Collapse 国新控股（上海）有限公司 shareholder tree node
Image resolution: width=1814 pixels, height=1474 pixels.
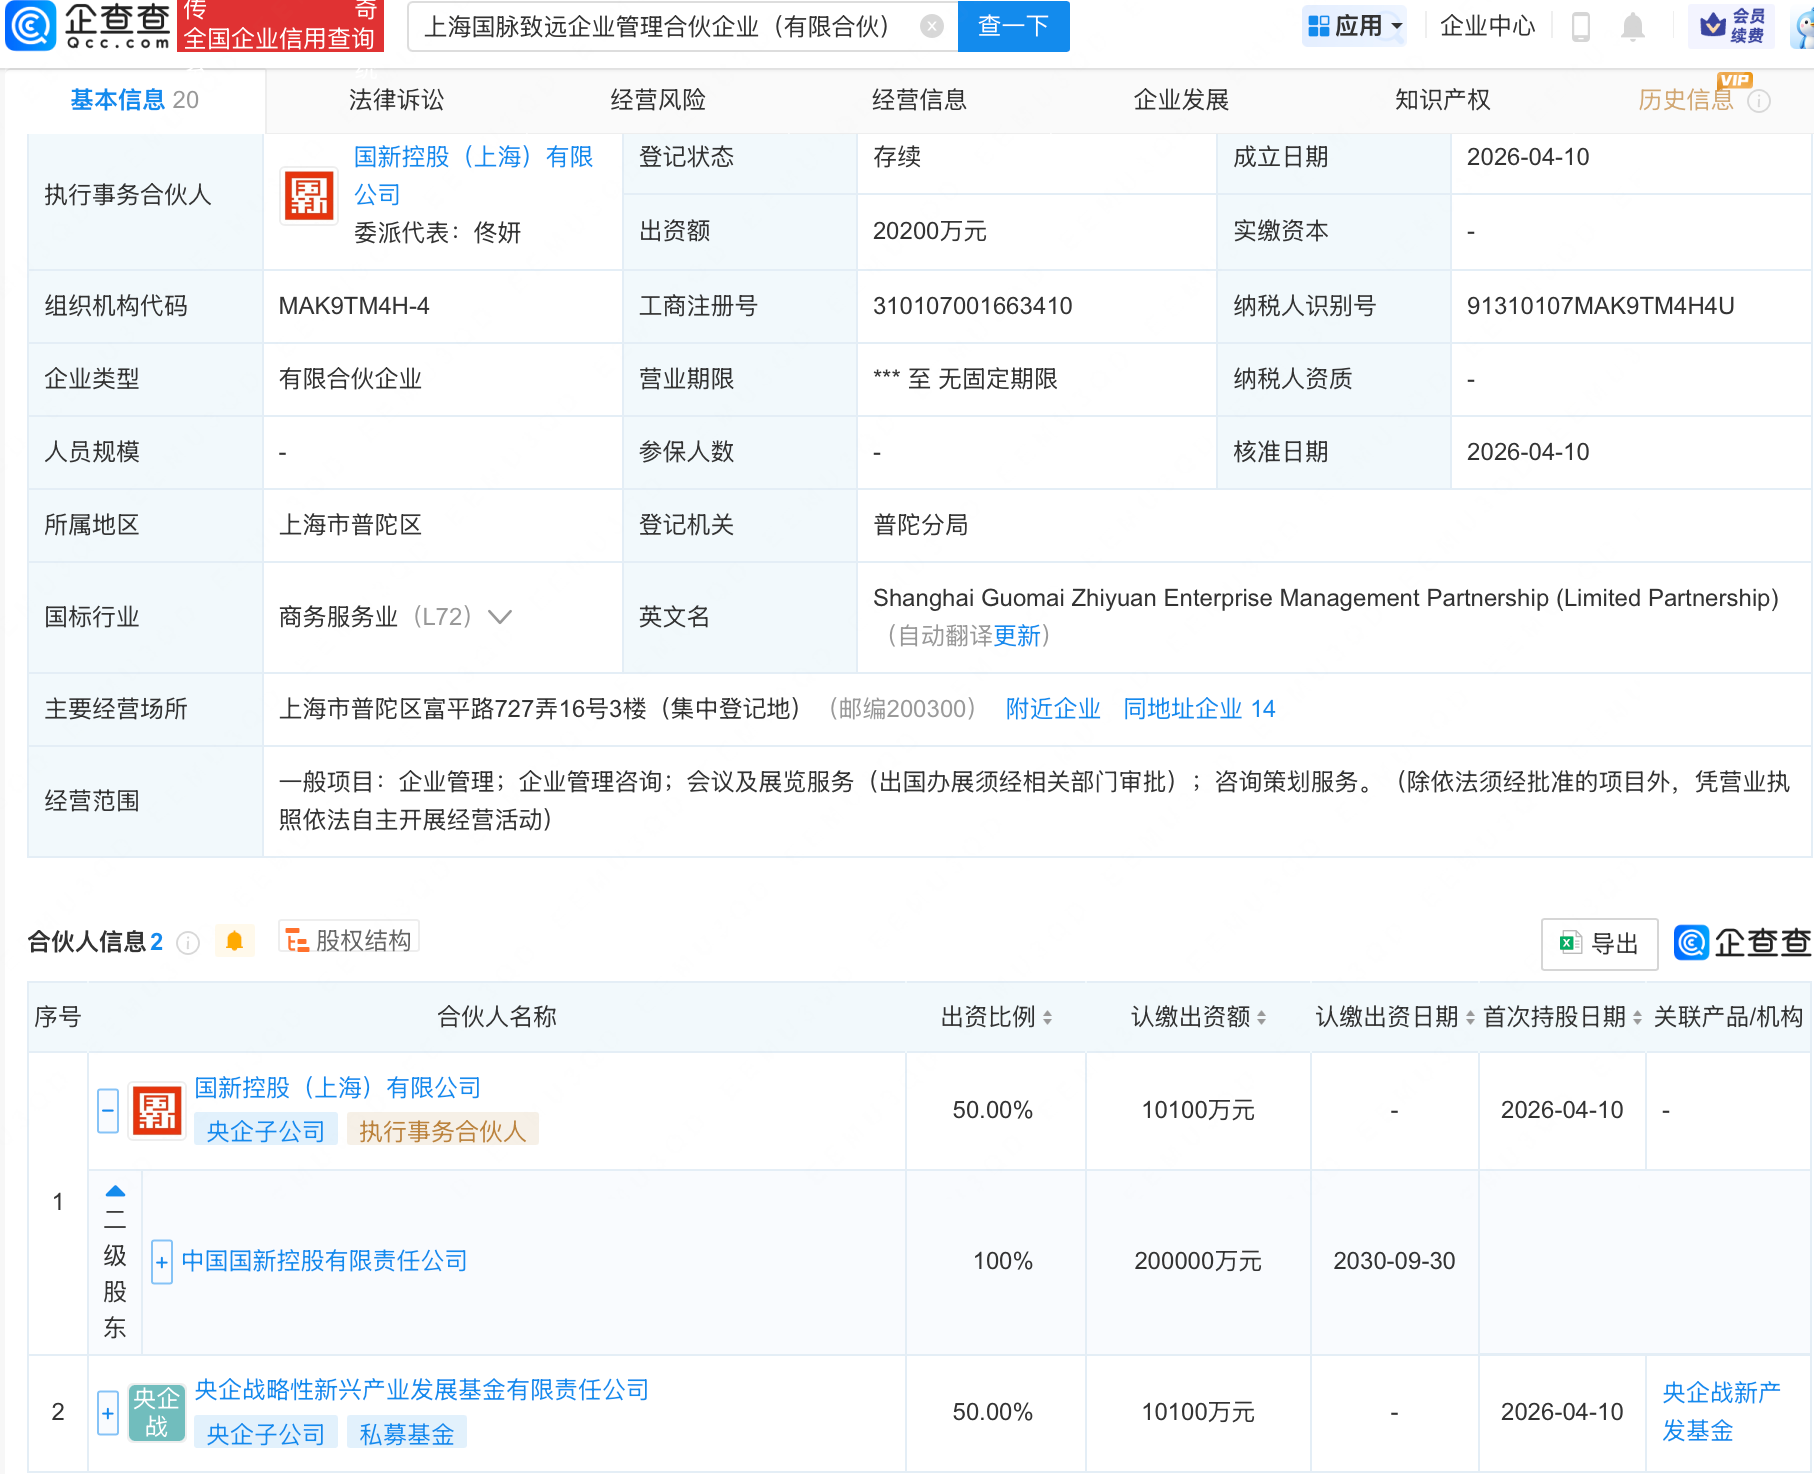(x=107, y=1110)
